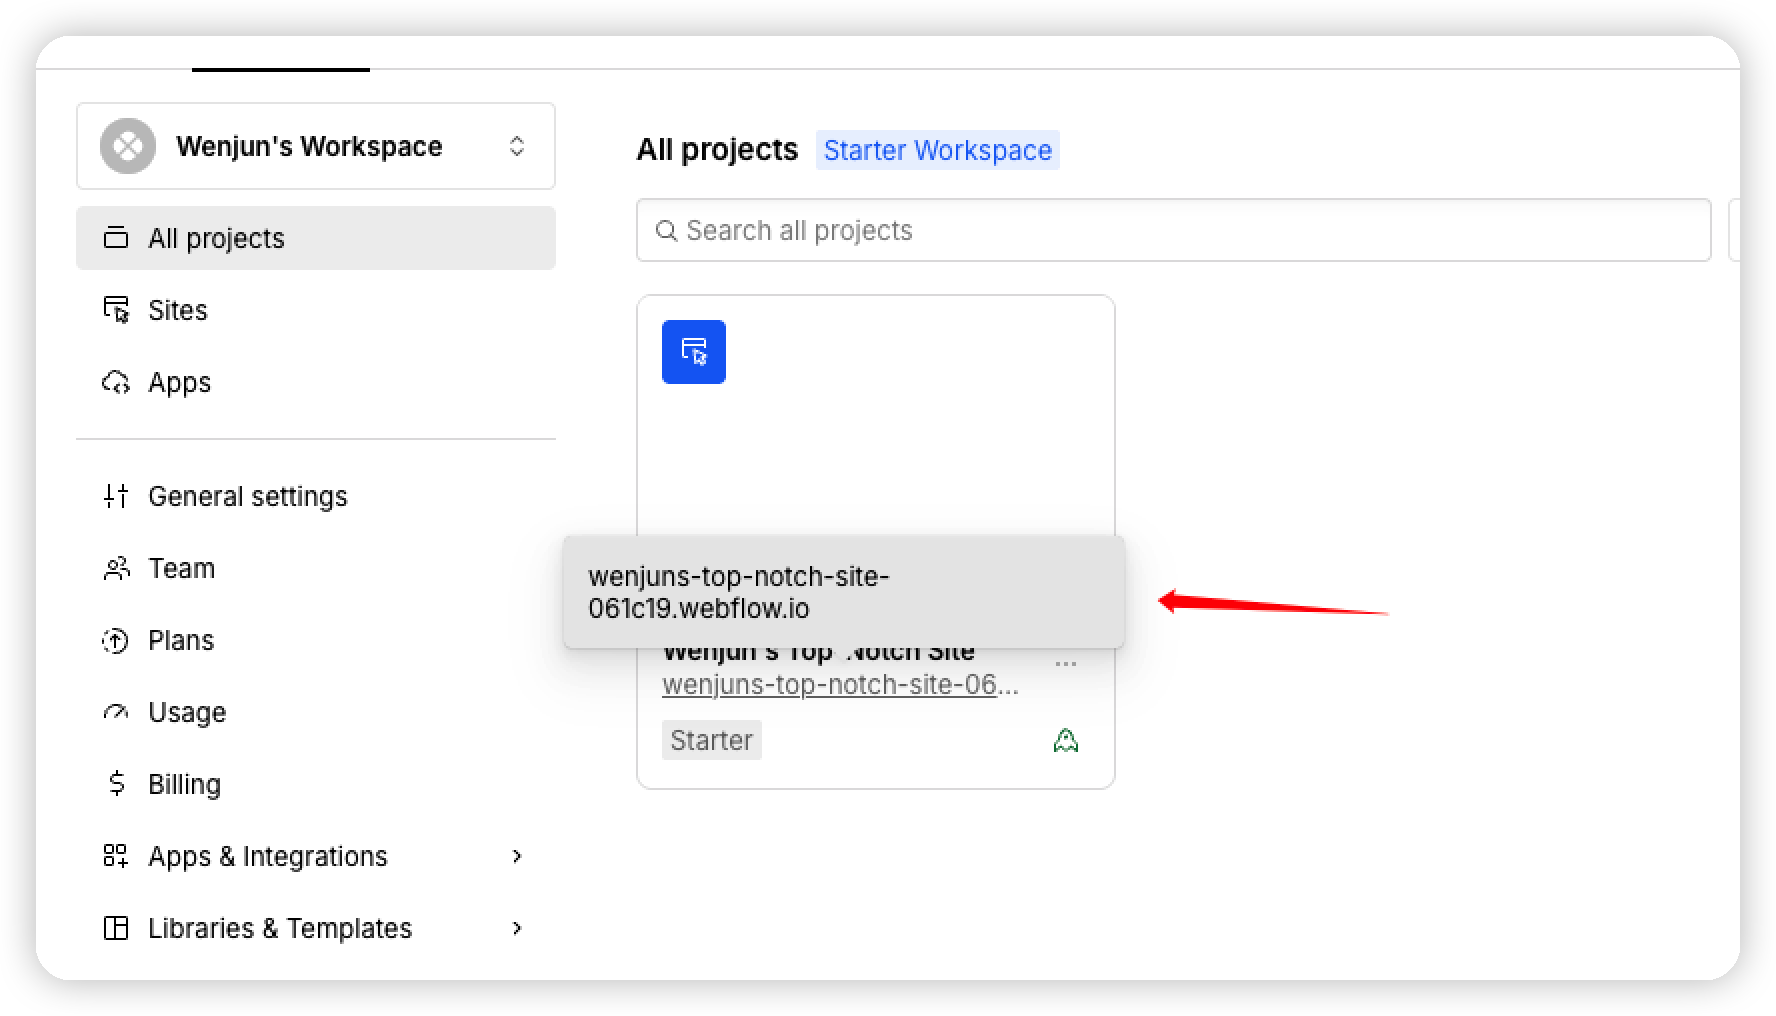Click the wenjuns-top-notch-site-061c19.webflow.io tooltip
Image resolution: width=1776 pixels, height=1016 pixels.
(x=844, y=592)
